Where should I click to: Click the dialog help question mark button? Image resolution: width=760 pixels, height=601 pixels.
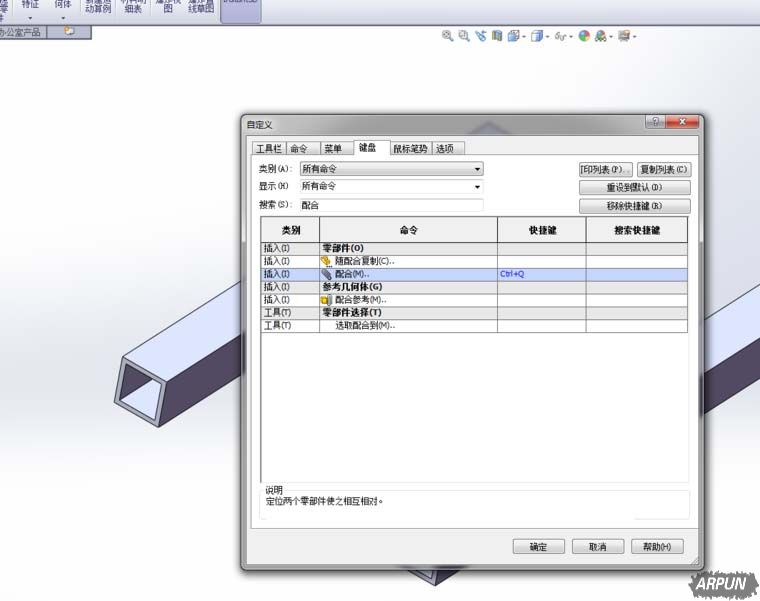[655, 122]
